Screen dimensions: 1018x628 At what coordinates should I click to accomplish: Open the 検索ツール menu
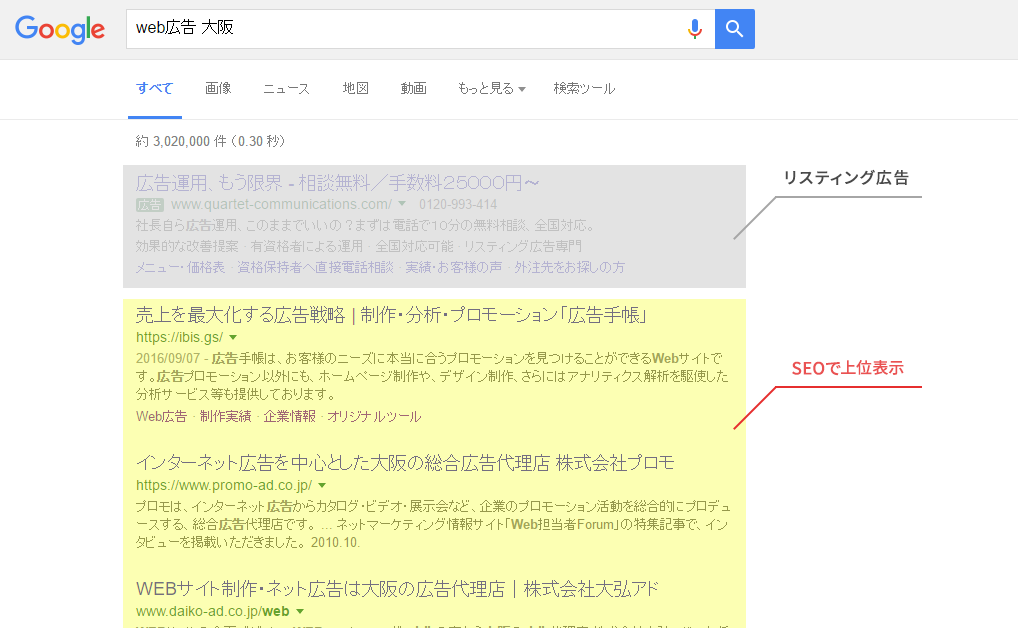583,89
